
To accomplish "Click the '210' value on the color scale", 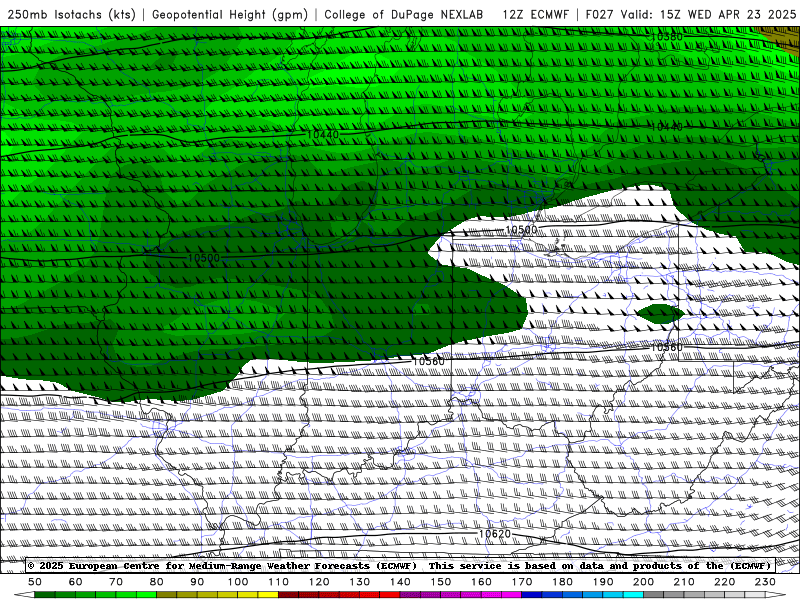I will pyautogui.click(x=684, y=582).
